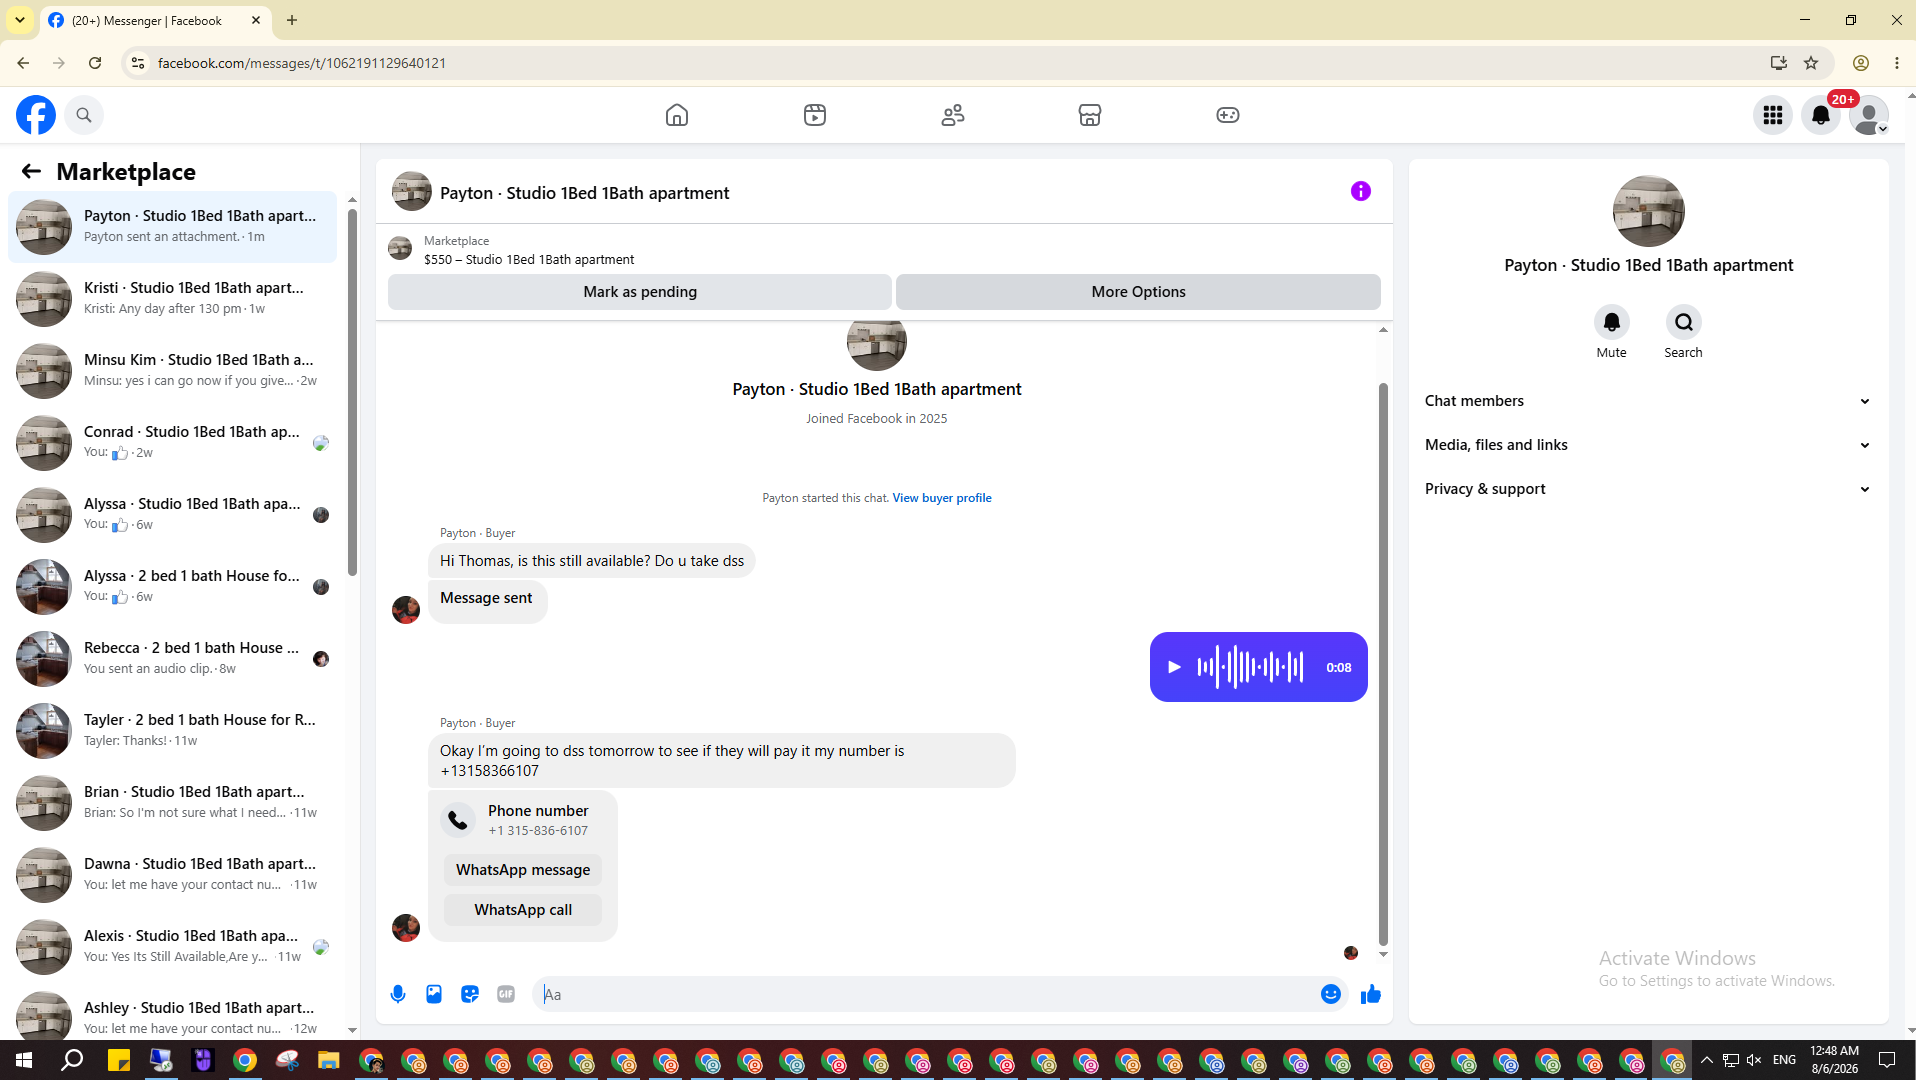Open the Alexis conversation

[x=172, y=947]
